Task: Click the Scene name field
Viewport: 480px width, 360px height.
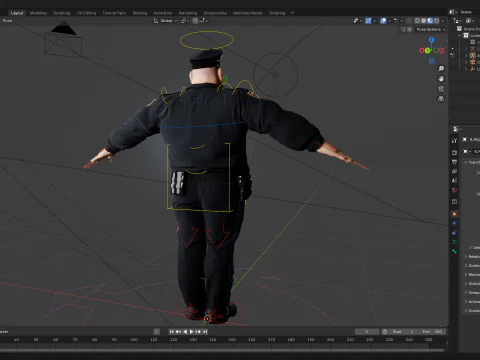Action: click(x=469, y=12)
